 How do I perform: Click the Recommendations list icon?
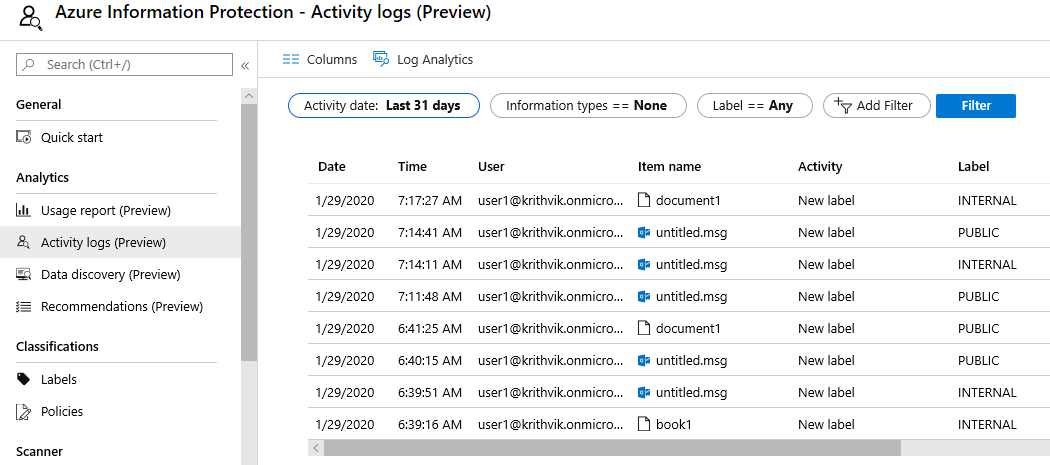[x=23, y=306]
